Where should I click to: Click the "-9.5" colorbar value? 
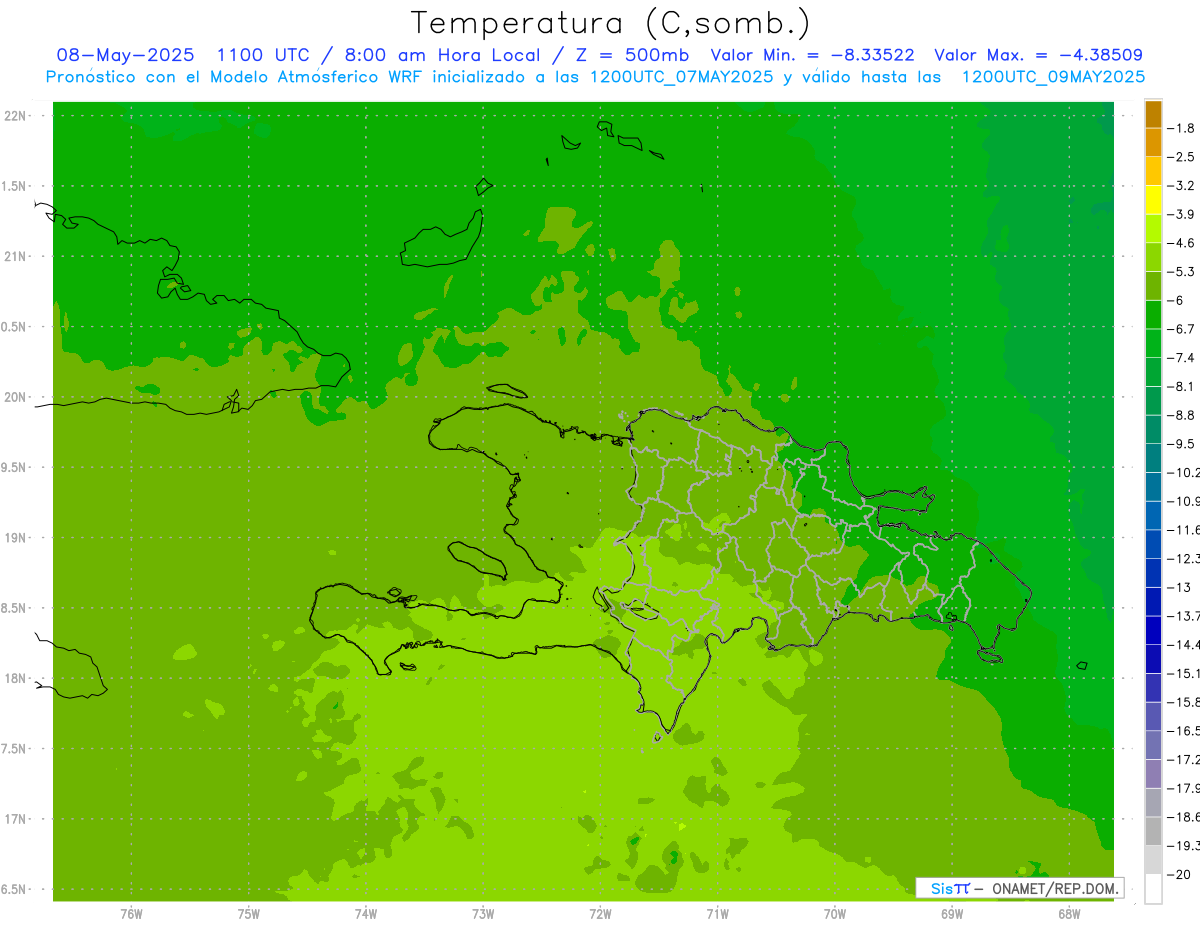point(1181,443)
